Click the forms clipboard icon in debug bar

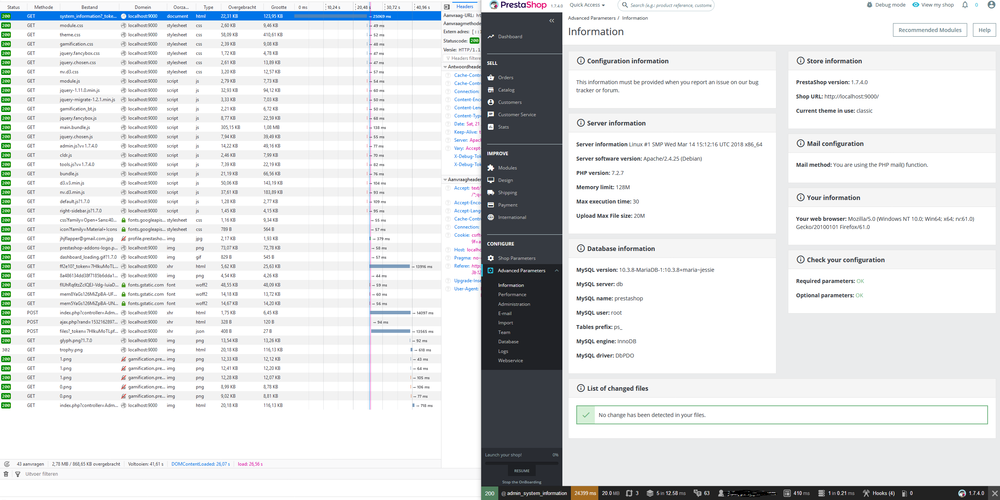[x=629, y=493]
